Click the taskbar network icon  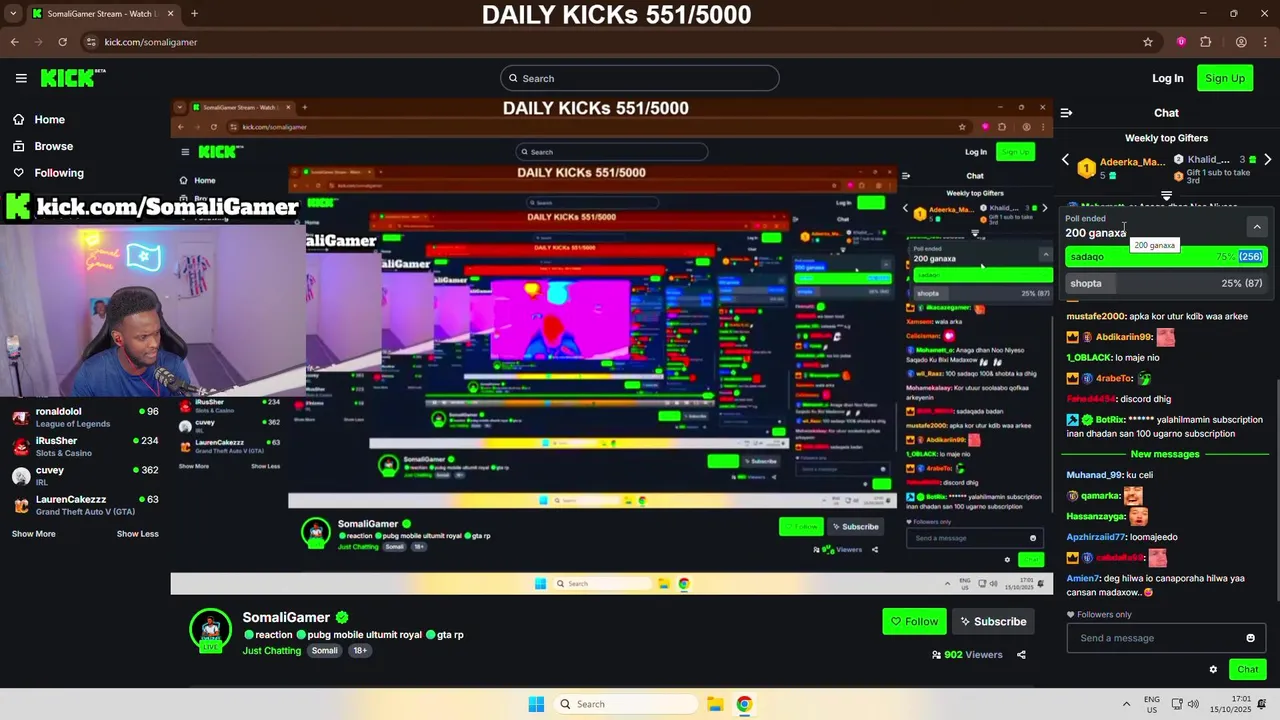click(1177, 704)
